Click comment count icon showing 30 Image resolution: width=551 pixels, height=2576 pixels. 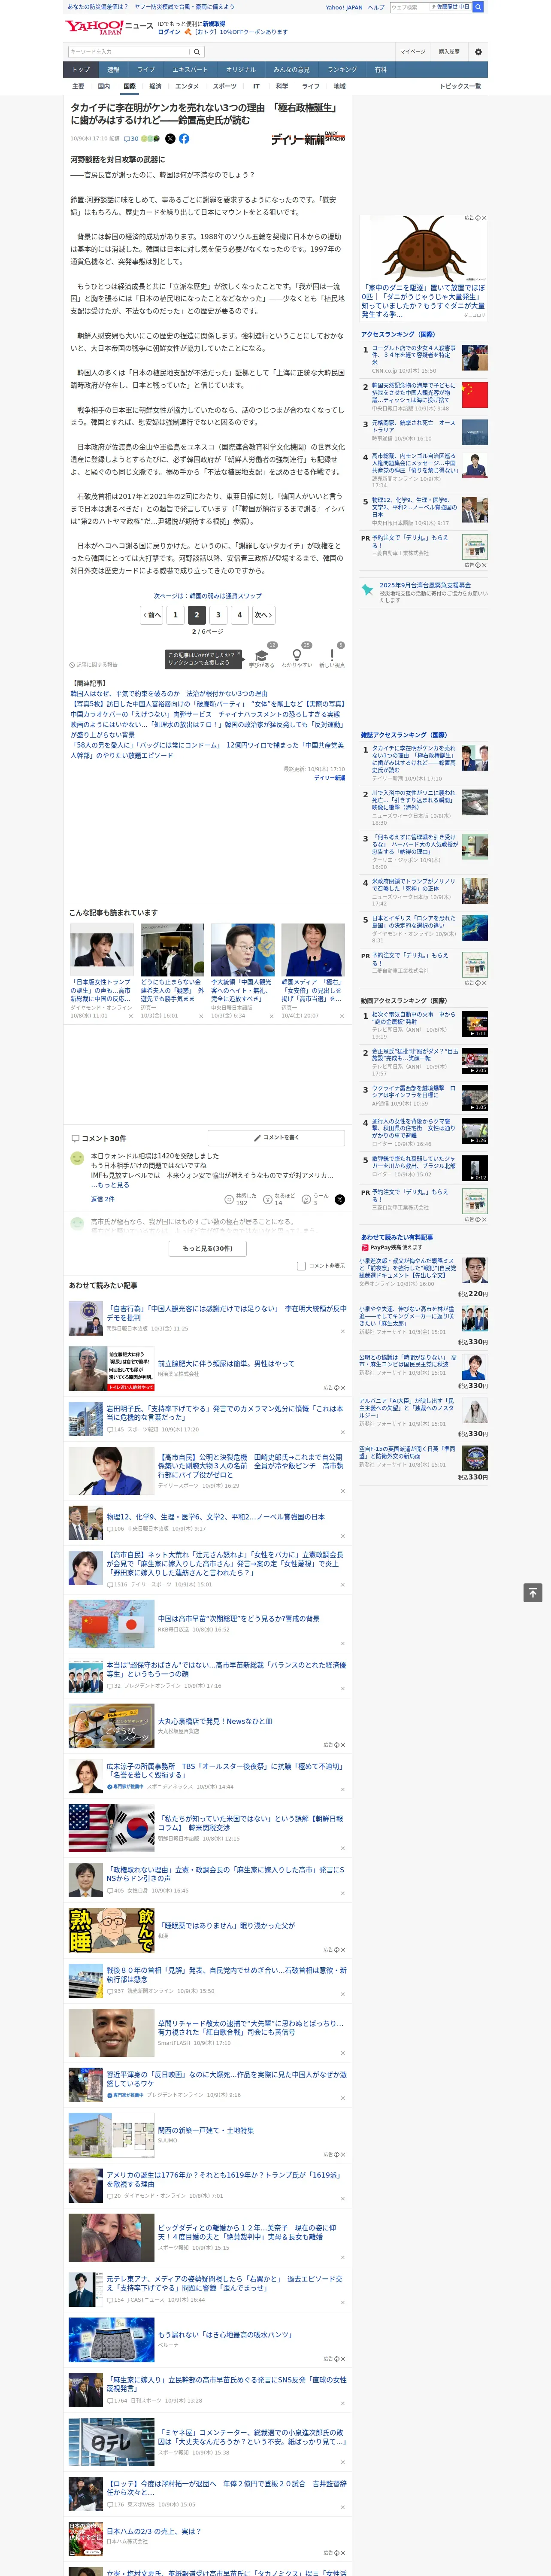point(131,139)
